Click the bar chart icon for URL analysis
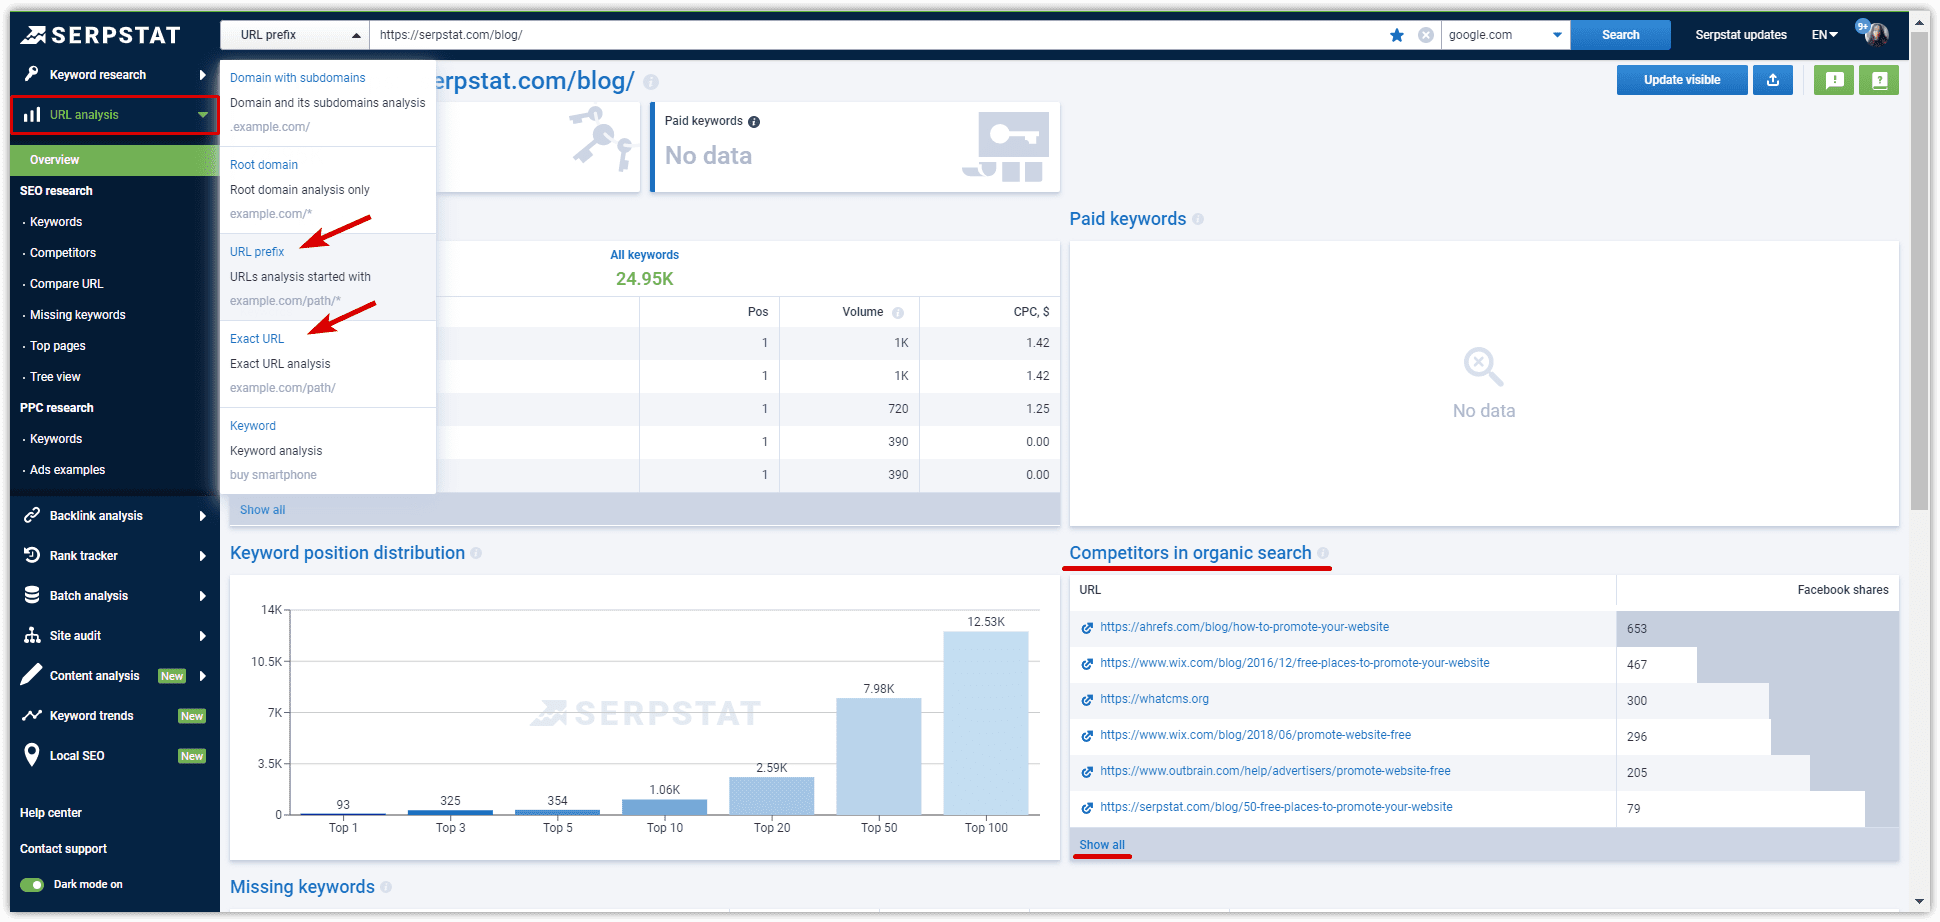 (x=32, y=115)
